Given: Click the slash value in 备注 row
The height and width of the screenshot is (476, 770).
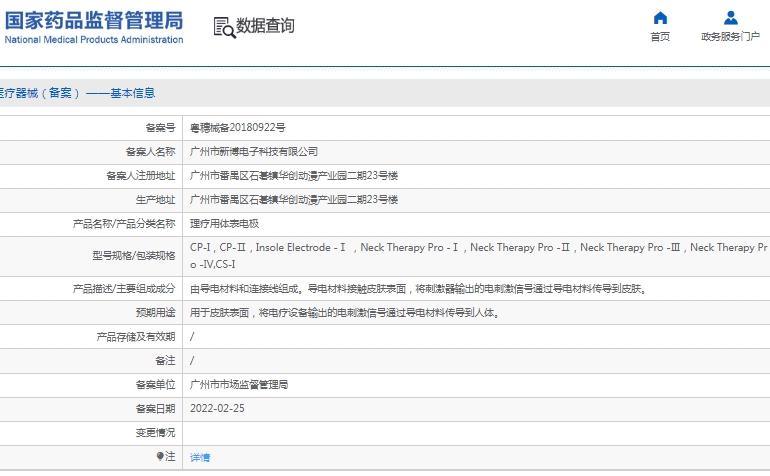Looking at the screenshot, I should coord(192,361).
